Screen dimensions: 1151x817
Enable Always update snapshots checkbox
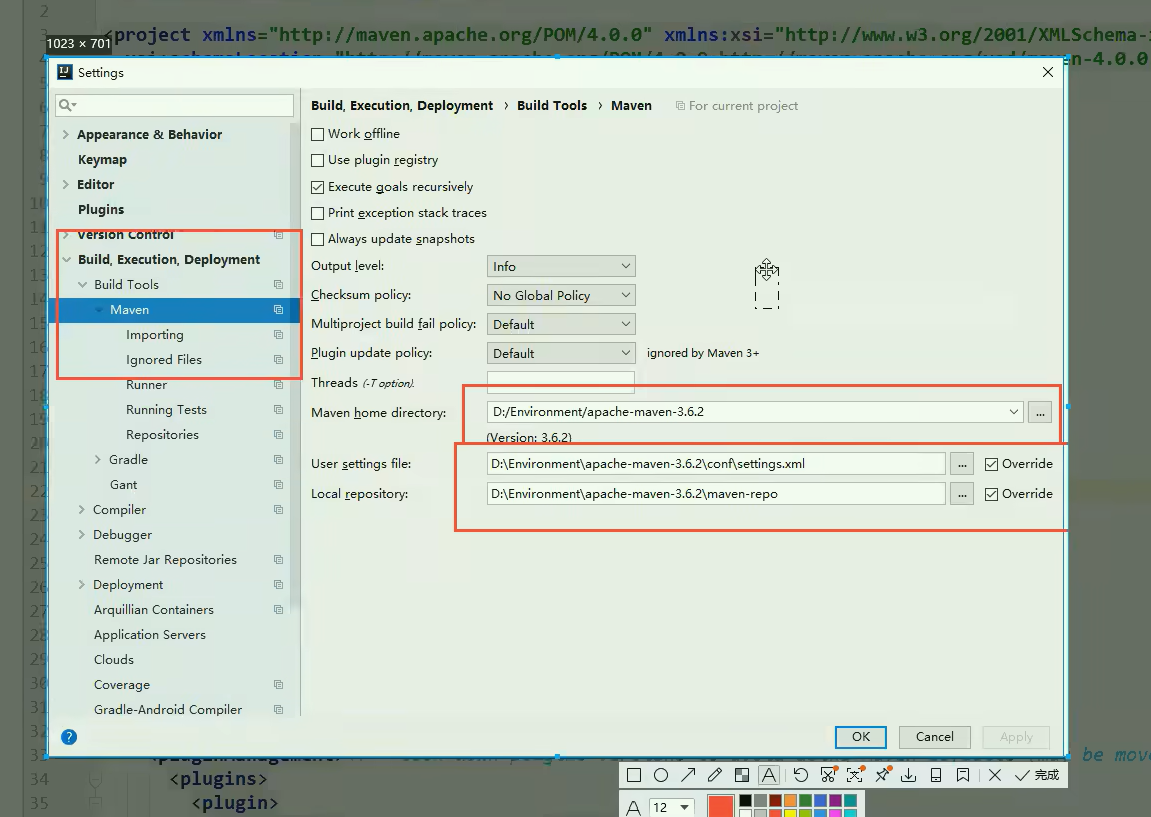(317, 239)
